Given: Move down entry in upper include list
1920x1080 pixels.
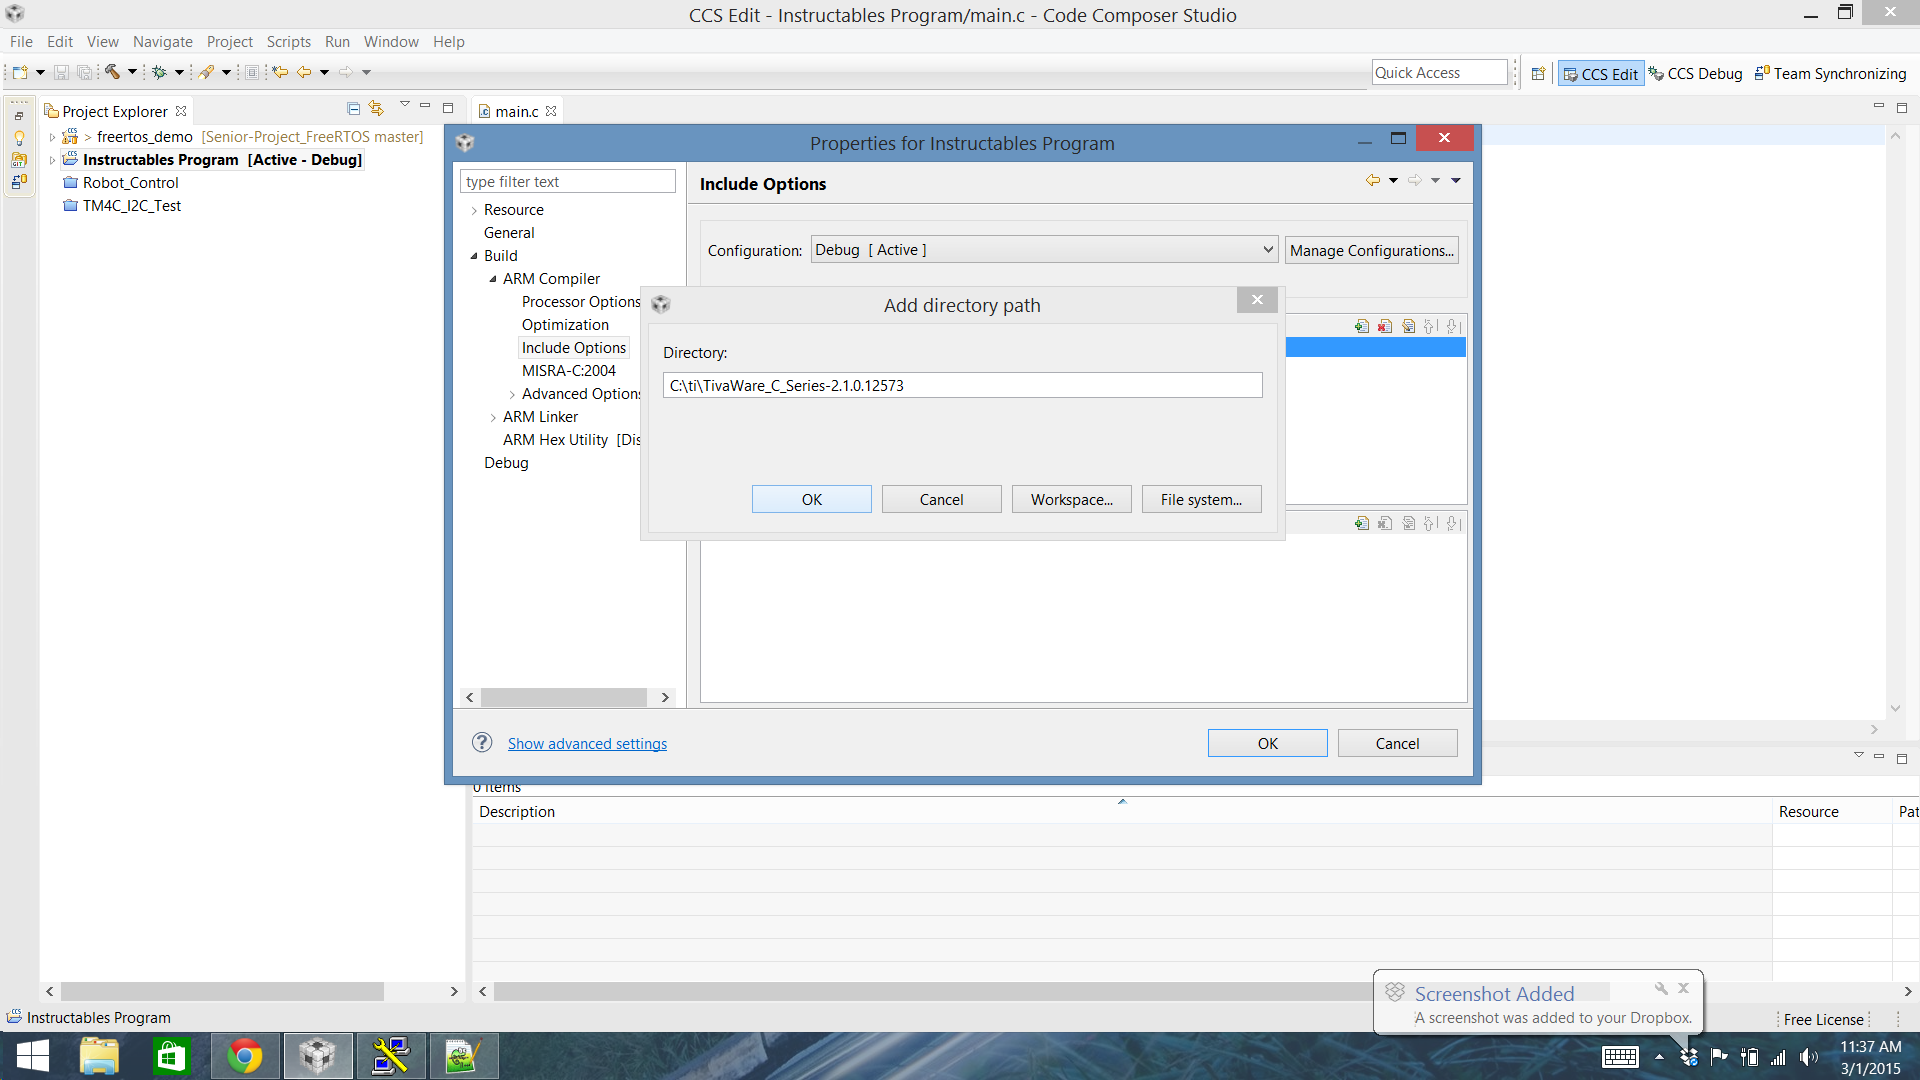Looking at the screenshot, I should pyautogui.click(x=1454, y=326).
